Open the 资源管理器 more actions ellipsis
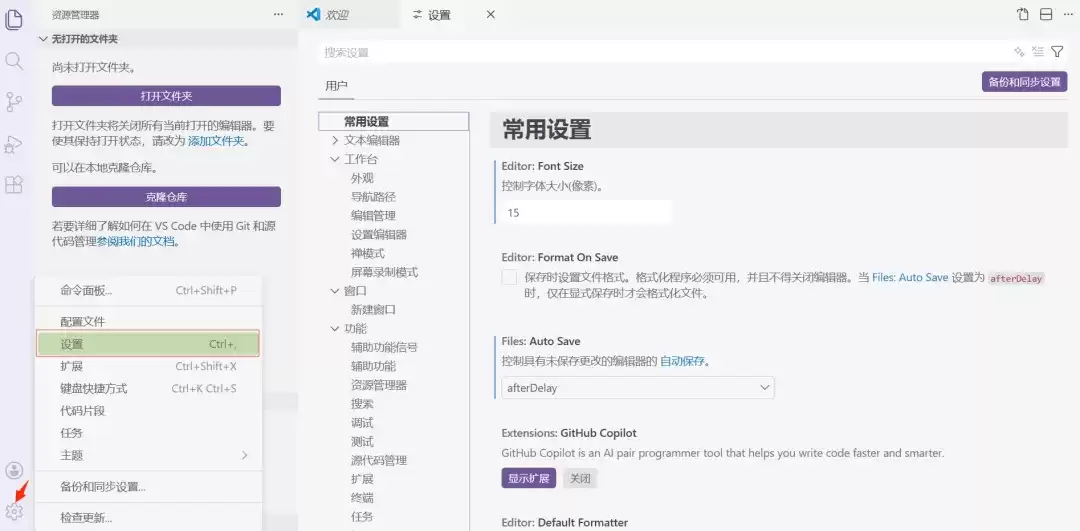1080x531 pixels. pyautogui.click(x=278, y=14)
